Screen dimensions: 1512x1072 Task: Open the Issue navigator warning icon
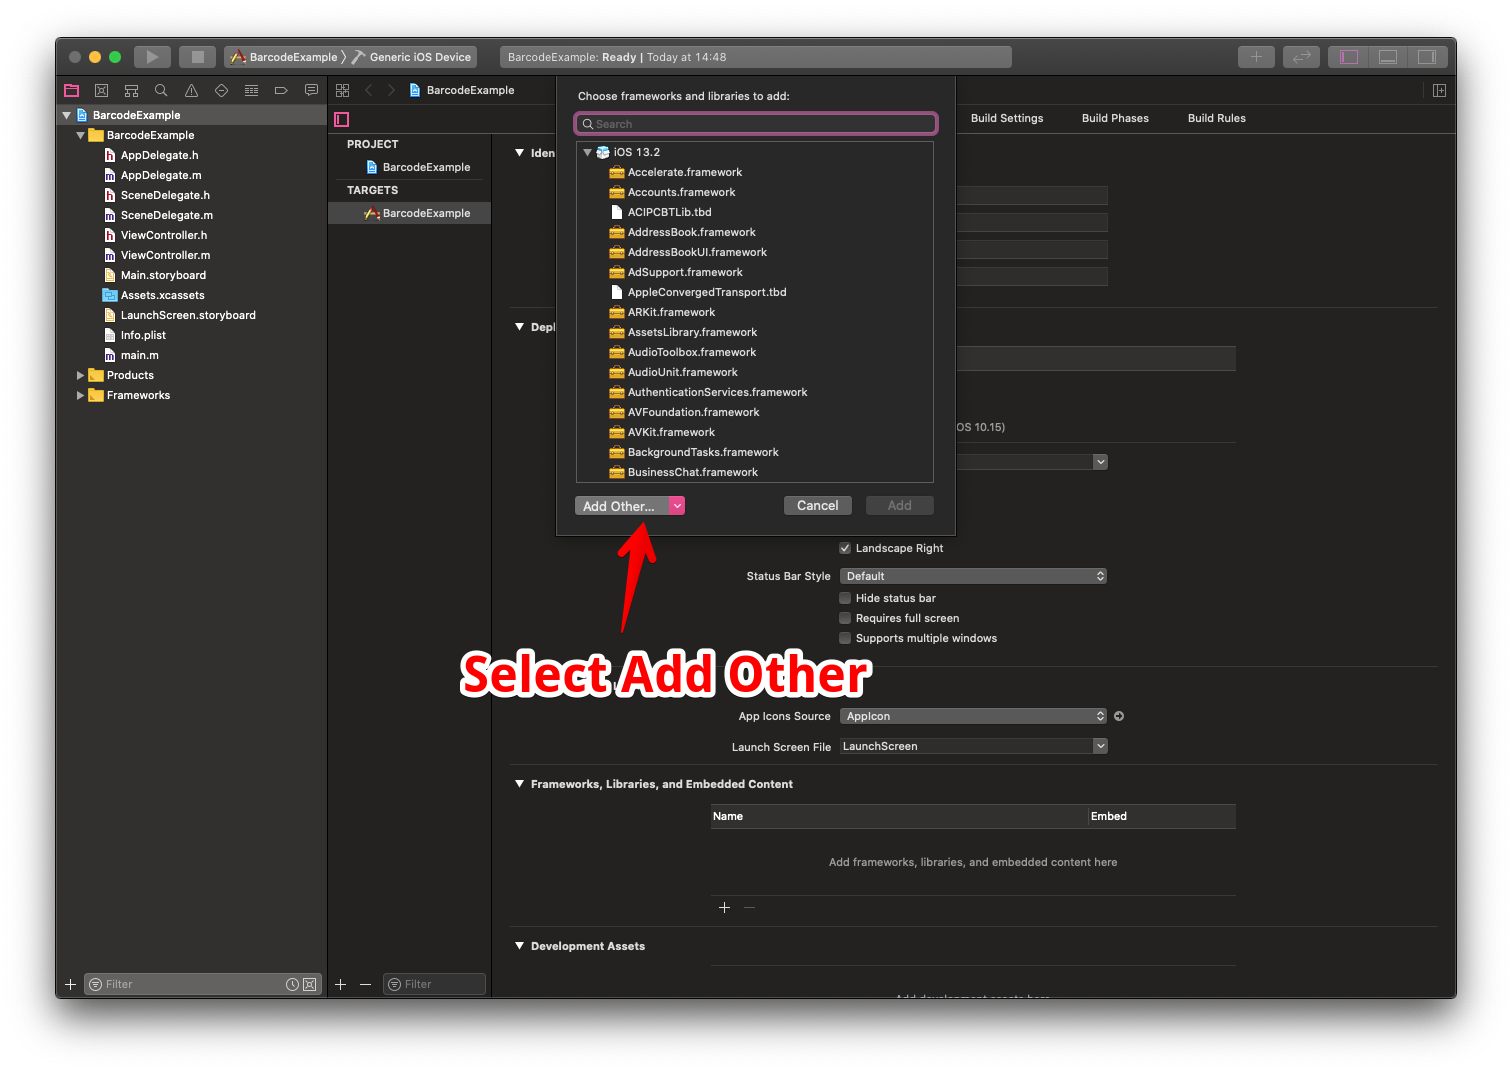coord(191,90)
